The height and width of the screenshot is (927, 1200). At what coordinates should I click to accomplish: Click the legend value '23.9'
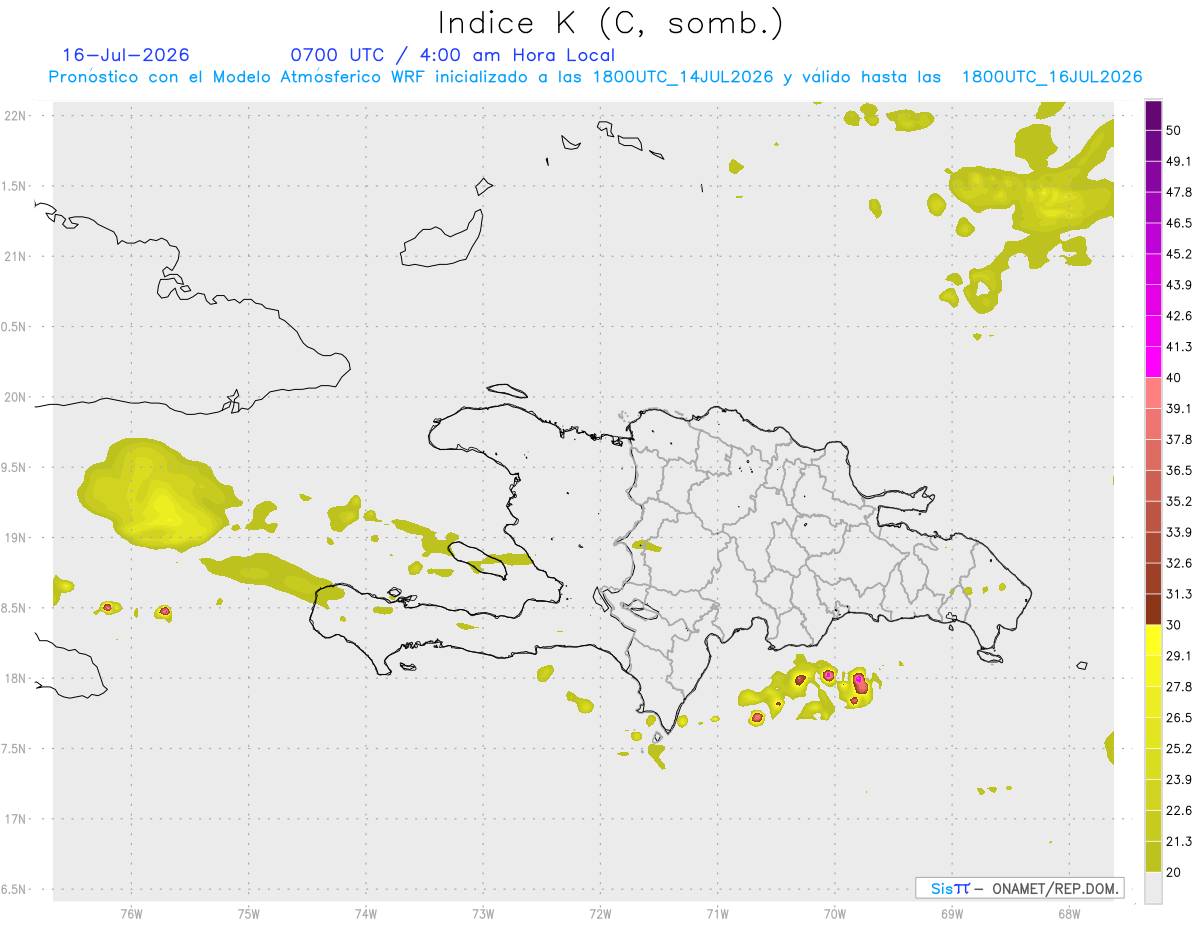tap(1179, 779)
